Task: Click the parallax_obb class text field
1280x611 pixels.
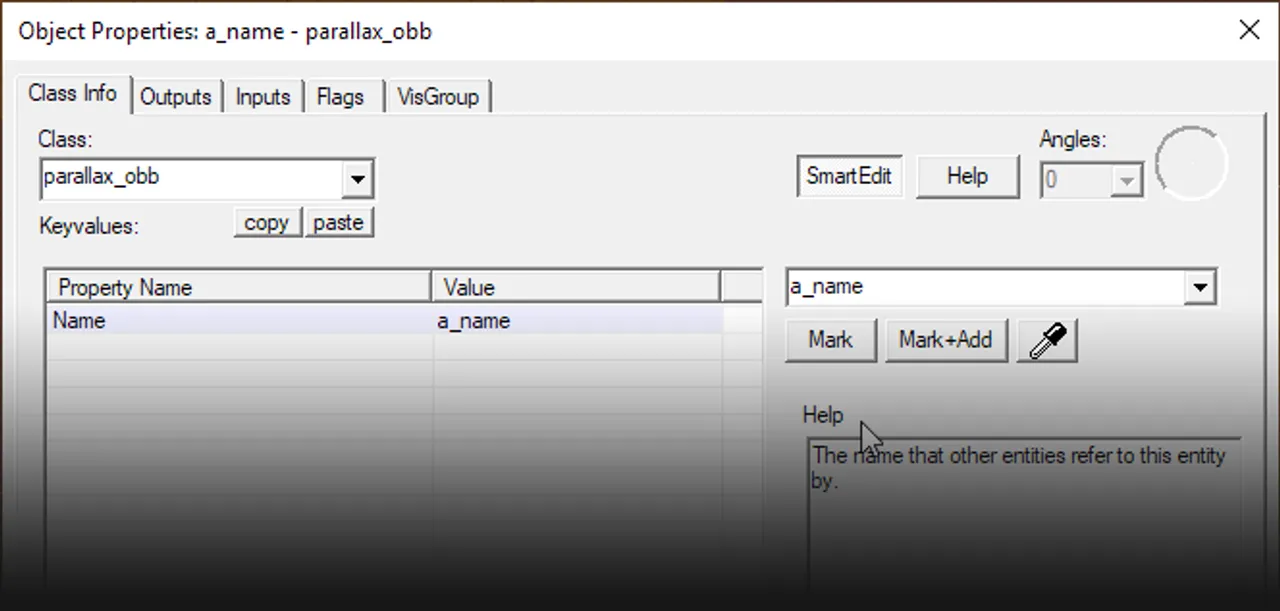Action: pos(192,178)
